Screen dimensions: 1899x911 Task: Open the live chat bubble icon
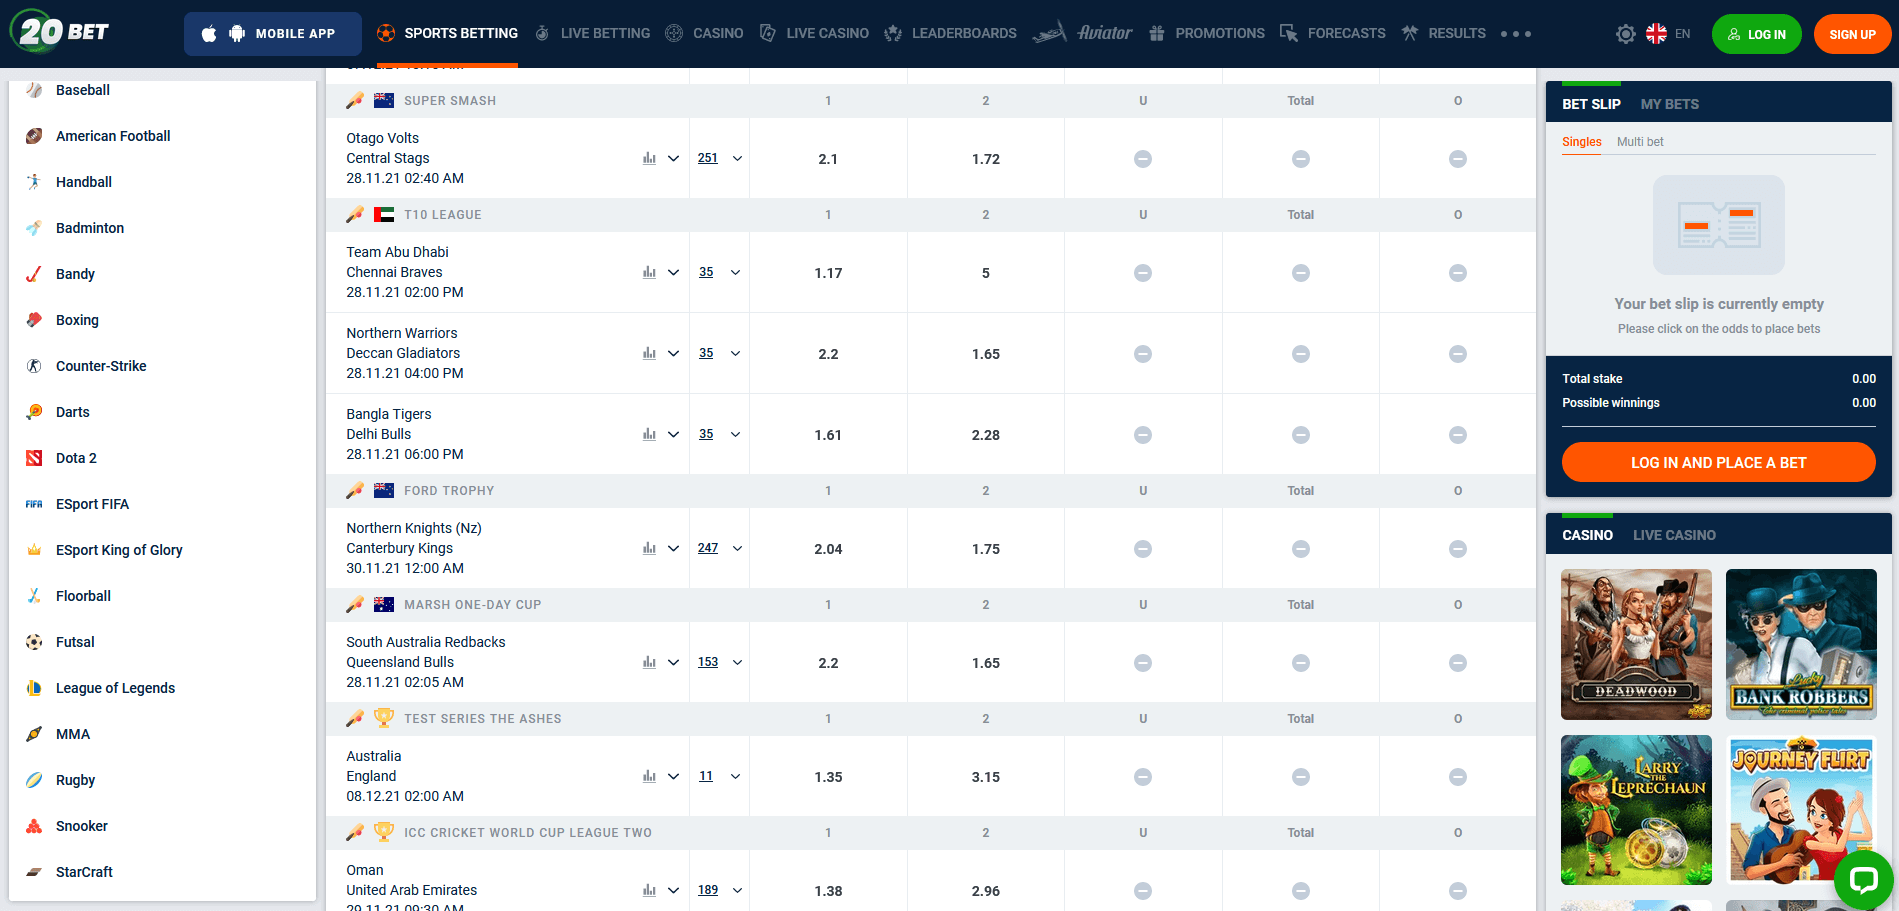click(x=1864, y=880)
